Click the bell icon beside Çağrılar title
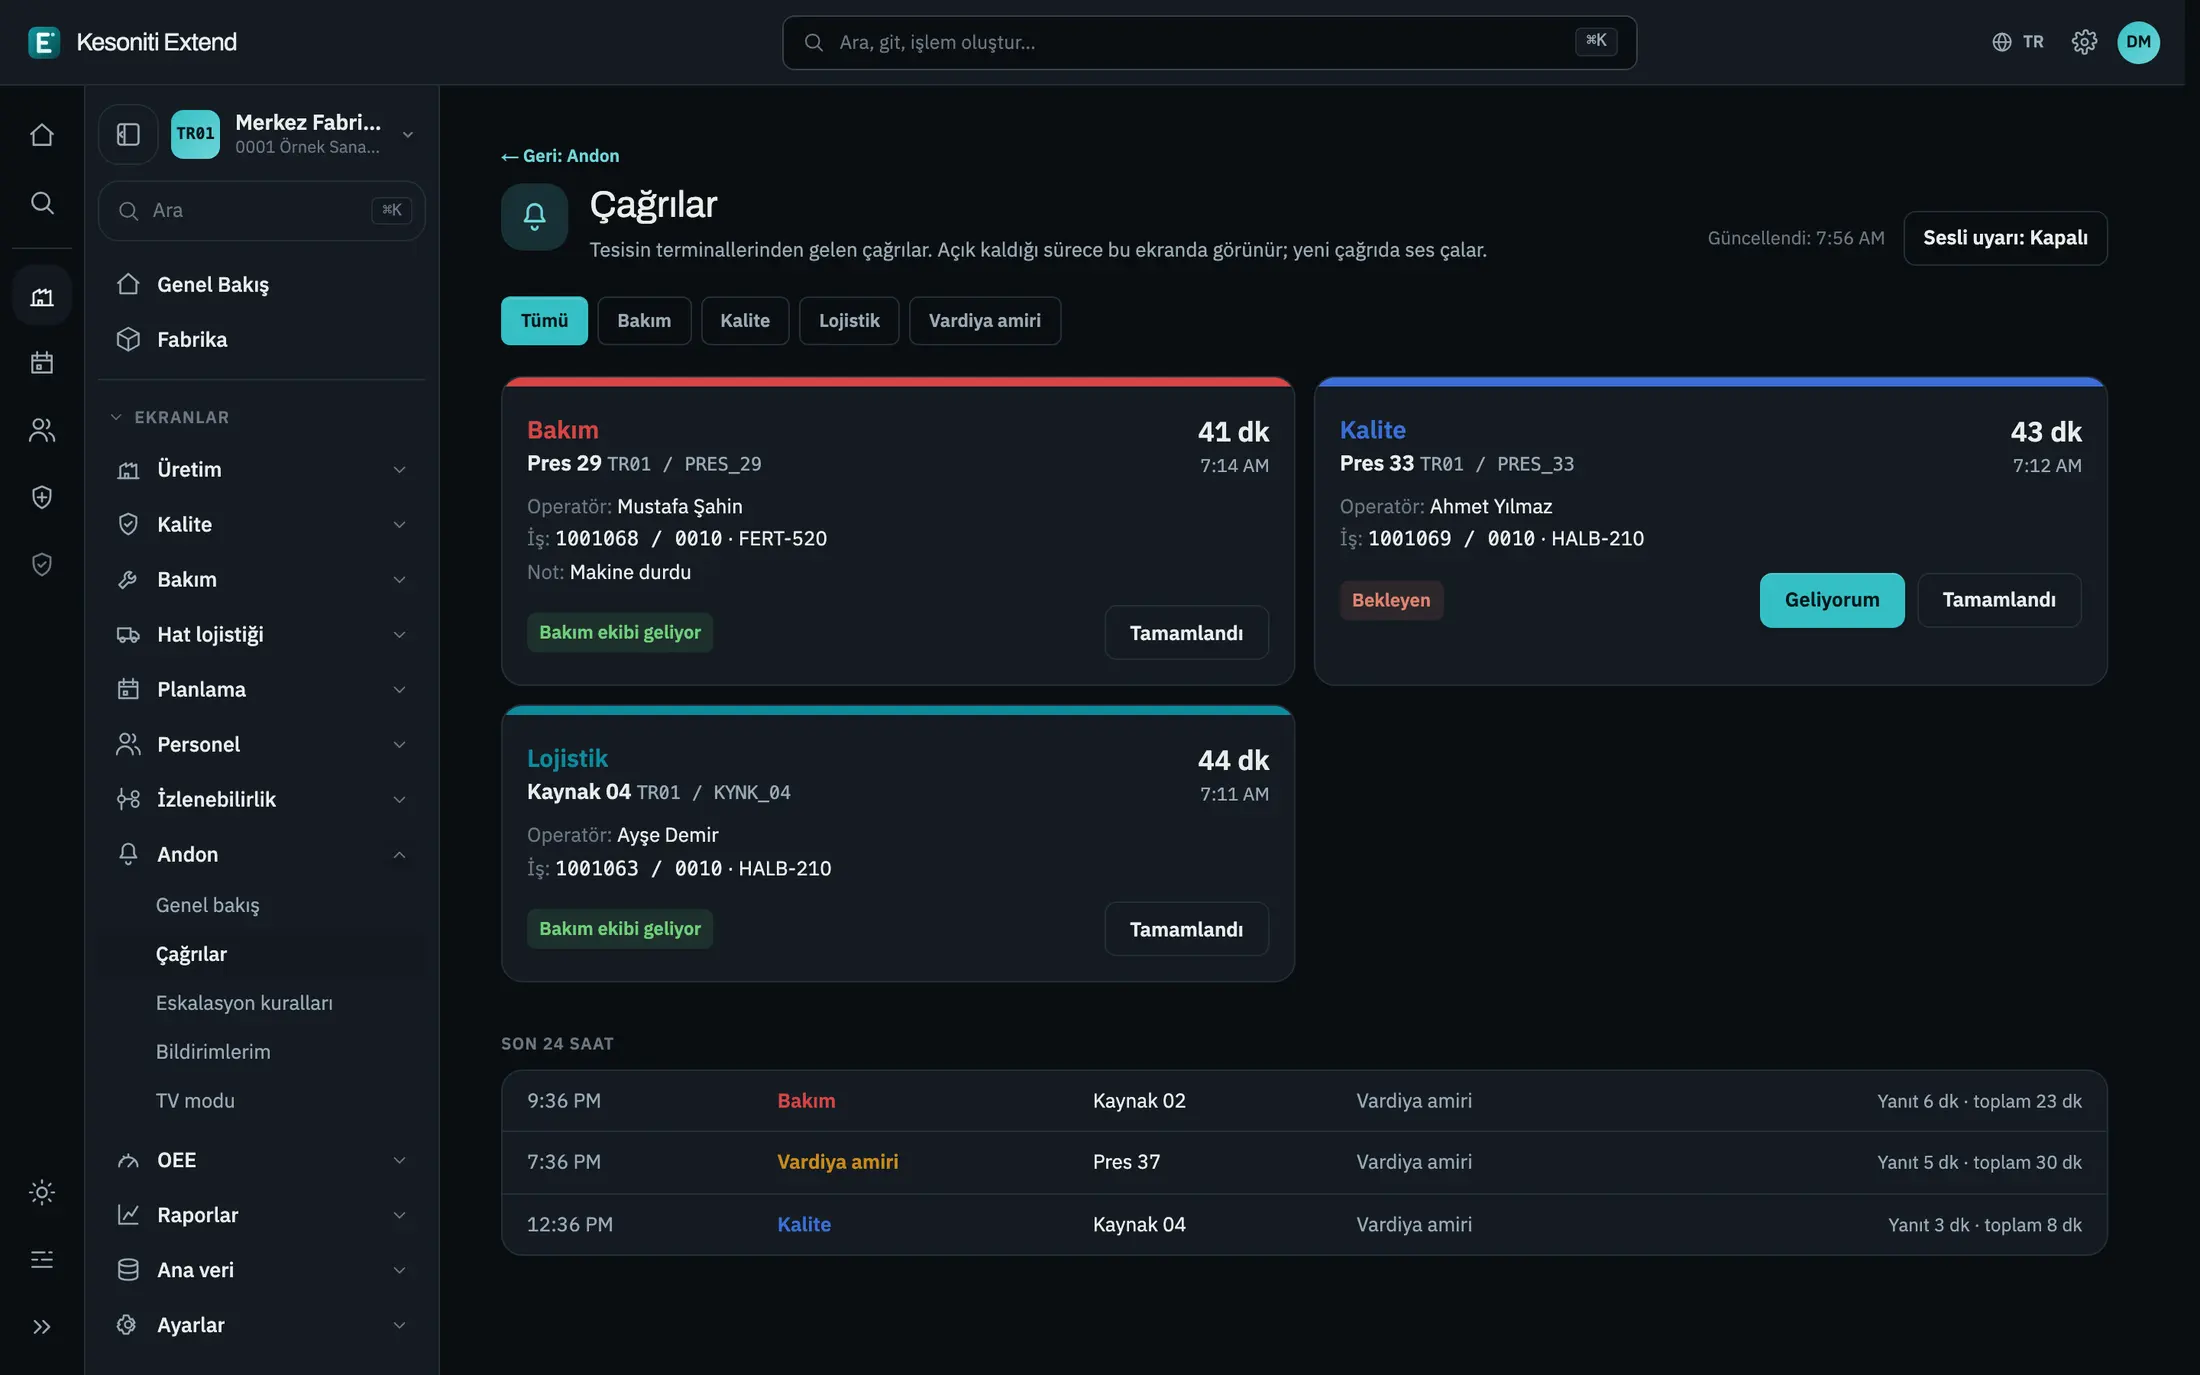This screenshot has height=1375, width=2200. click(x=535, y=216)
